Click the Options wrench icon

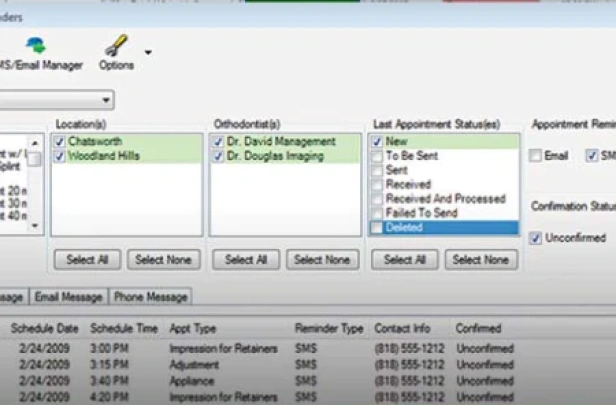click(x=116, y=45)
